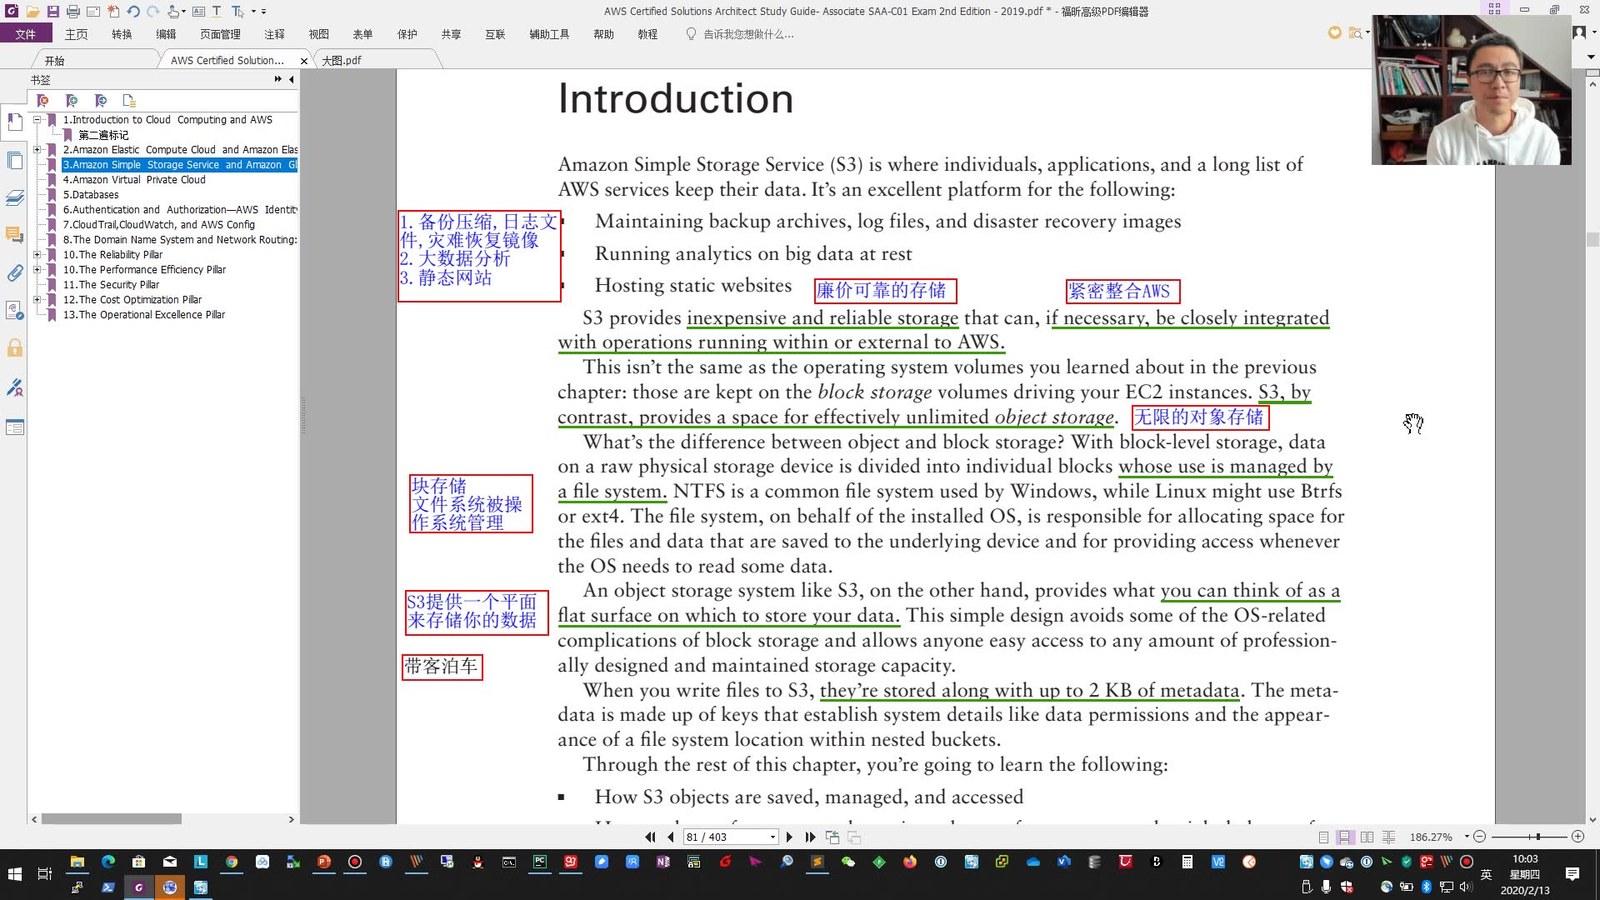The height and width of the screenshot is (900, 1600).
Task: Collapse the '1.Introduction to Cloud Computing' bookmark
Action: coord(37,120)
